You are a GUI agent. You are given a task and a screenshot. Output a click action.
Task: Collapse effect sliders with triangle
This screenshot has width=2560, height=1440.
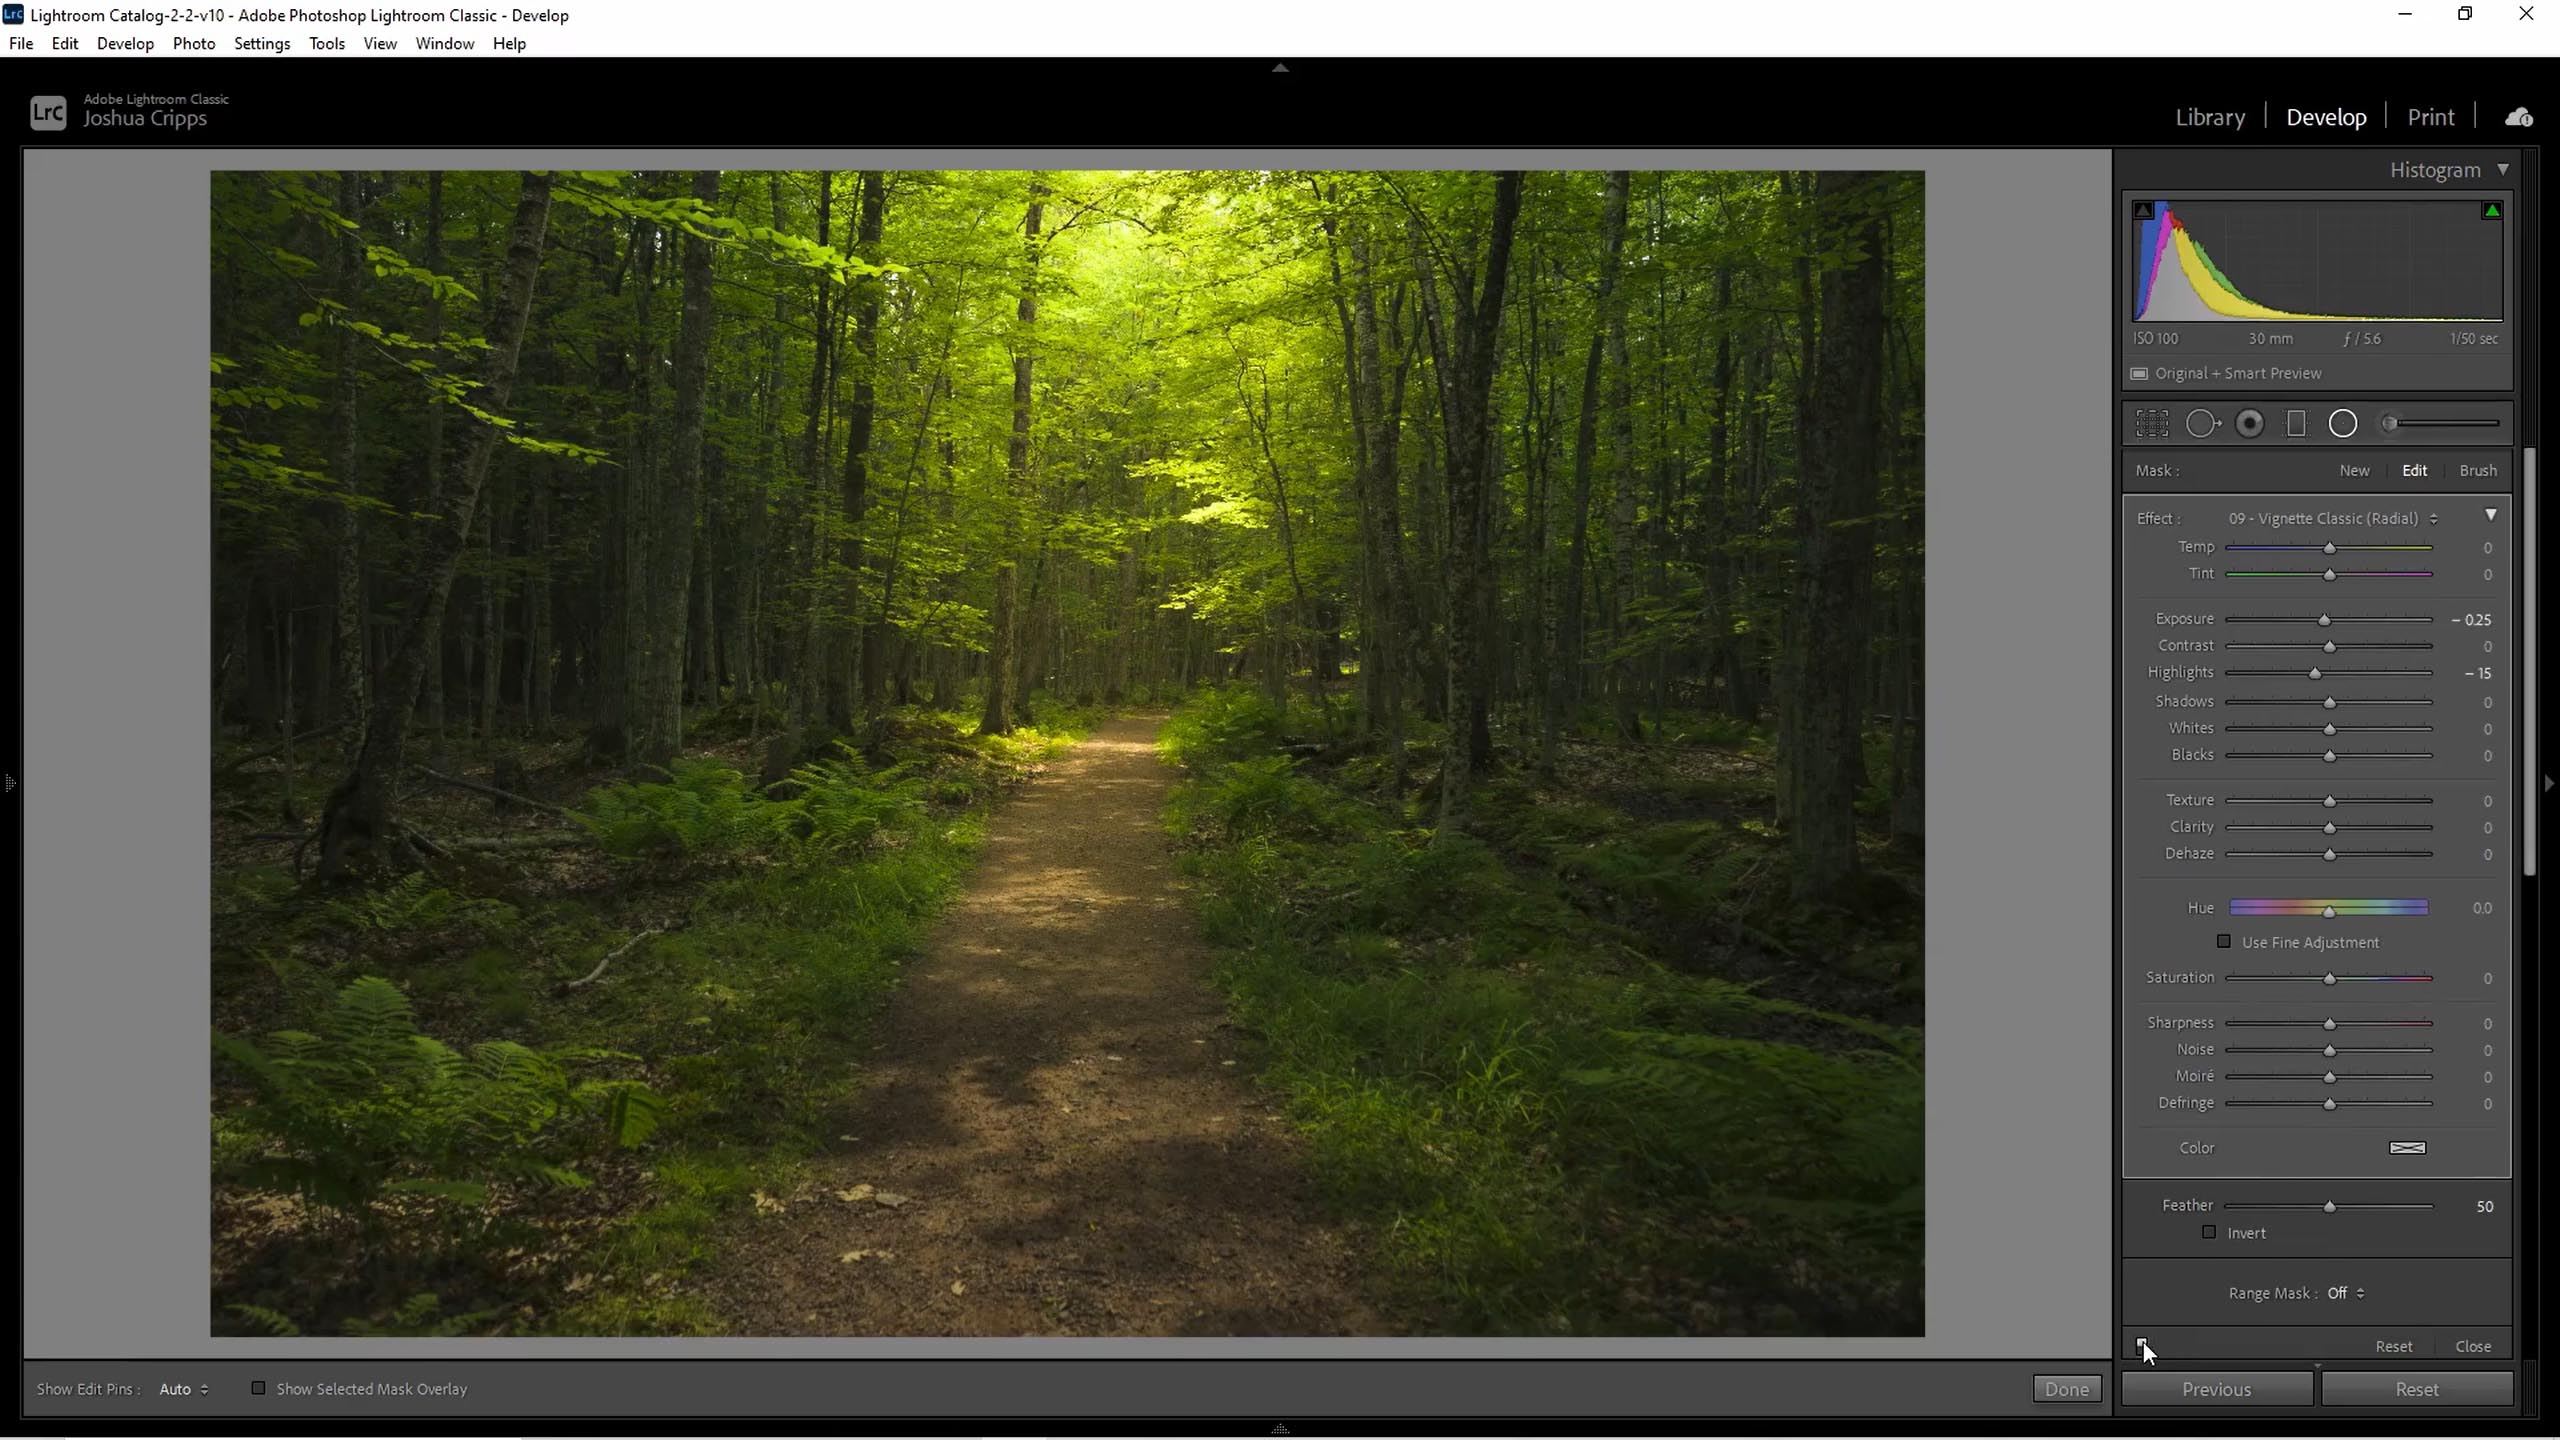(2491, 516)
